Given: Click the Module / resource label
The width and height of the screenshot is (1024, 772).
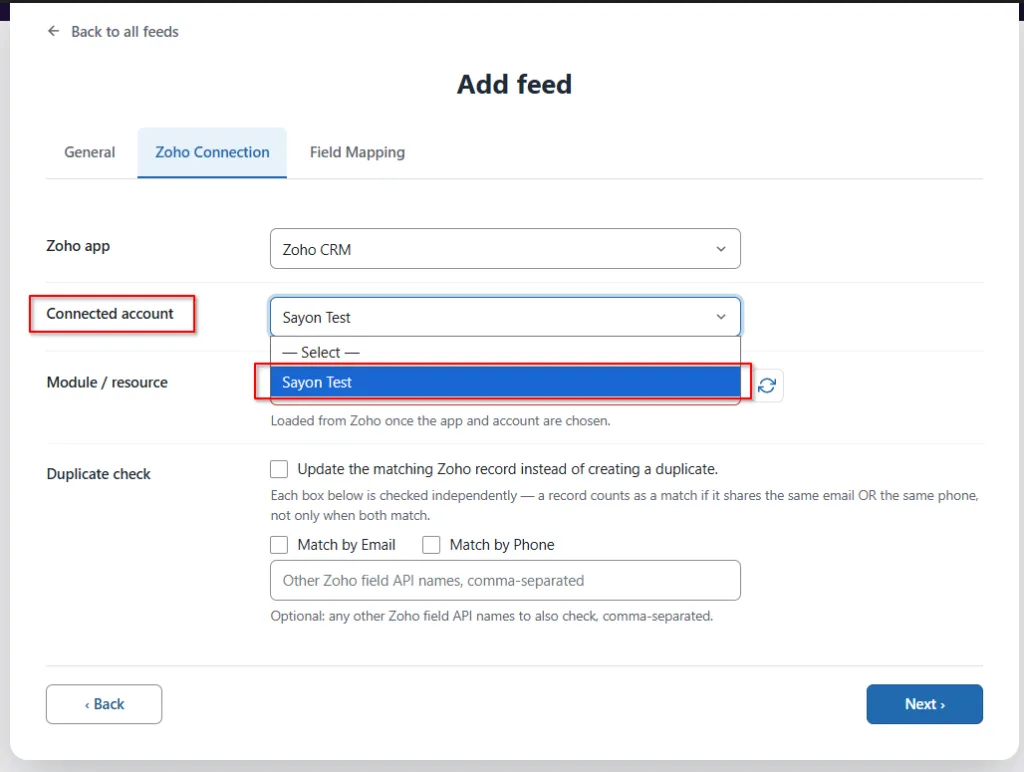Looking at the screenshot, I should (x=107, y=382).
